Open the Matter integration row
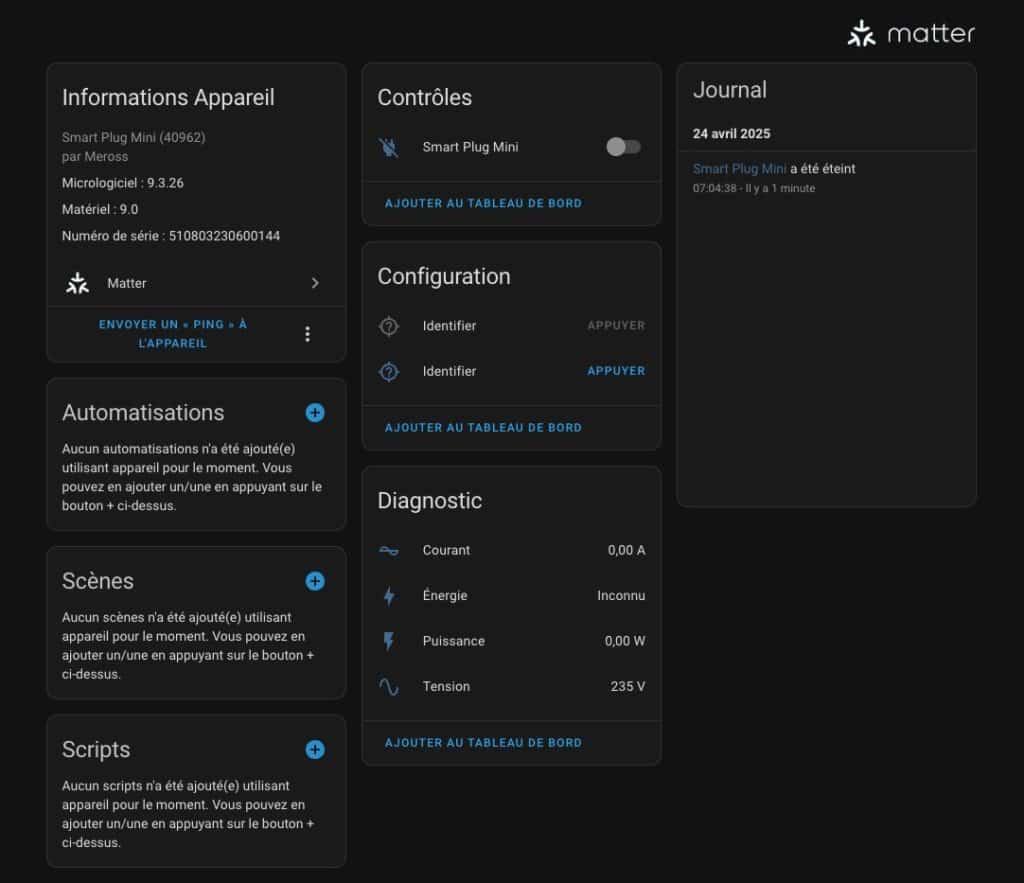1024x883 pixels. point(196,283)
